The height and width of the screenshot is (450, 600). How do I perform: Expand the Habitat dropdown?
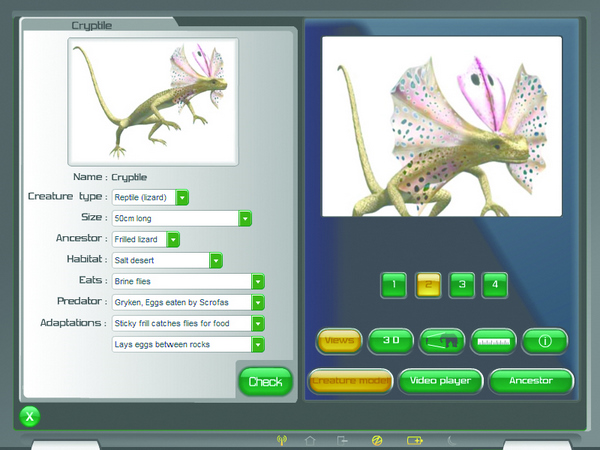coord(216,260)
